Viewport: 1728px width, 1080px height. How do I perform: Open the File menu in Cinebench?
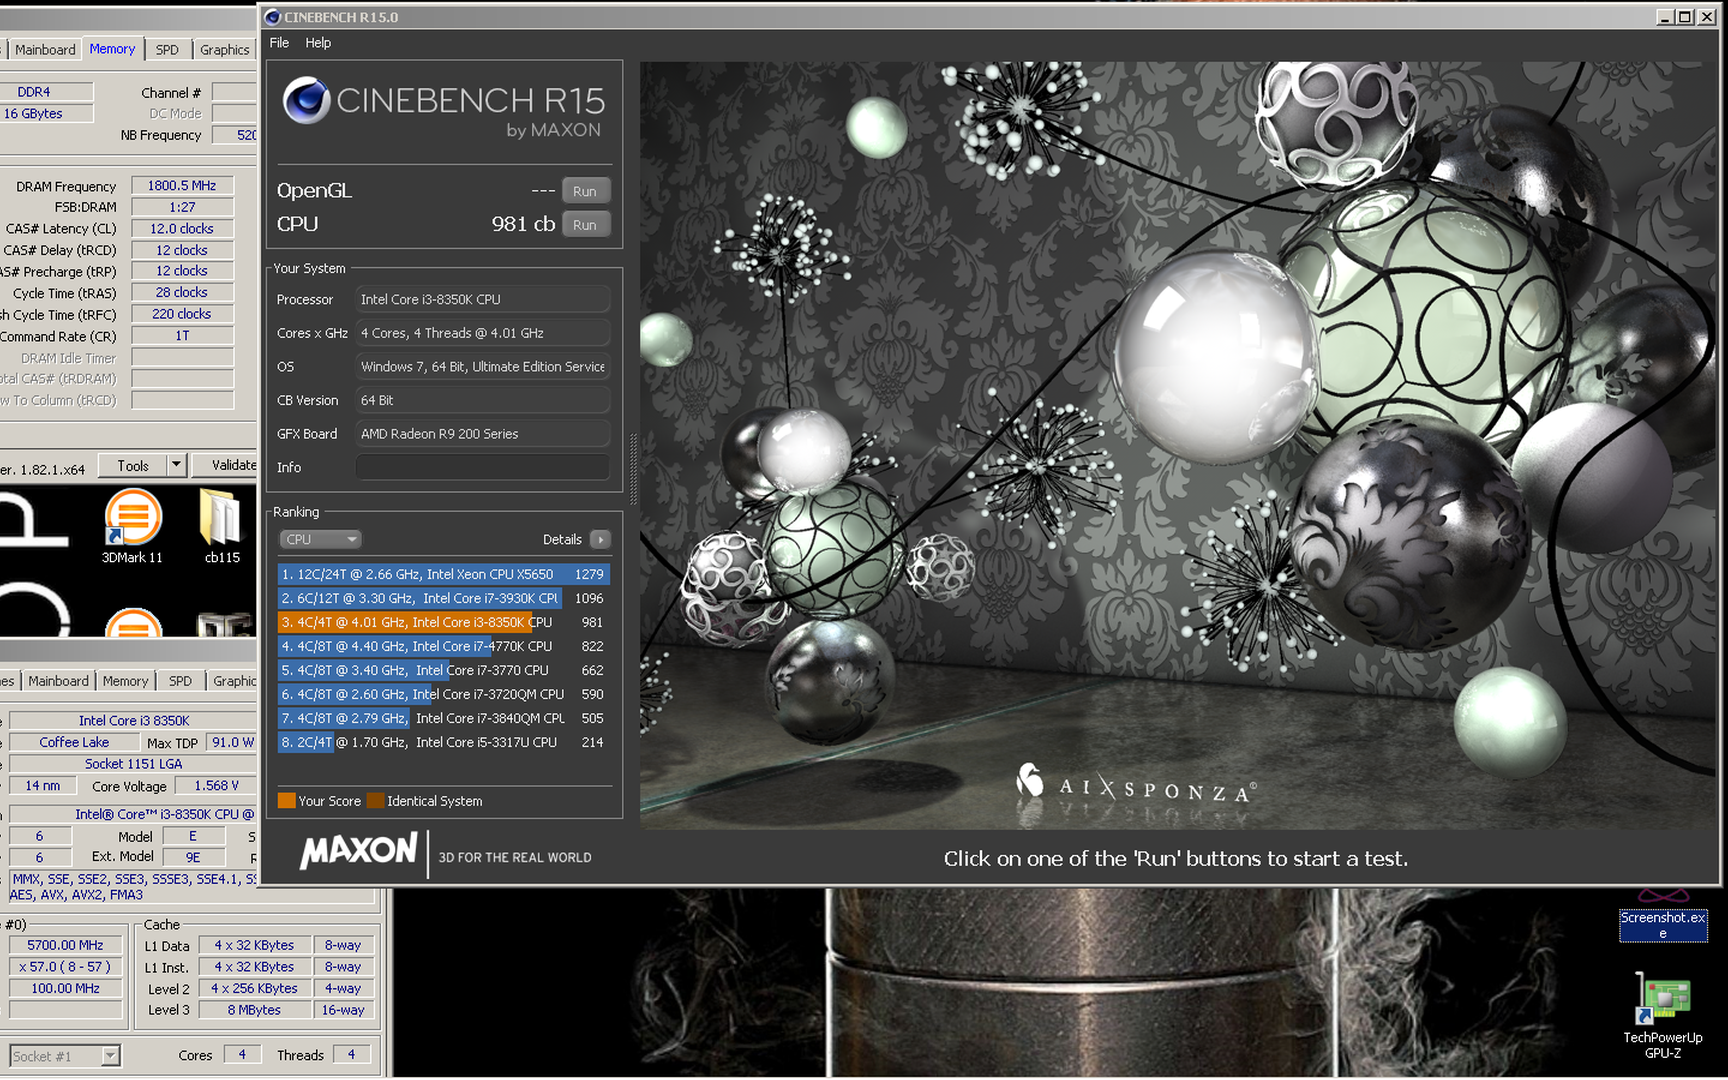(x=279, y=43)
